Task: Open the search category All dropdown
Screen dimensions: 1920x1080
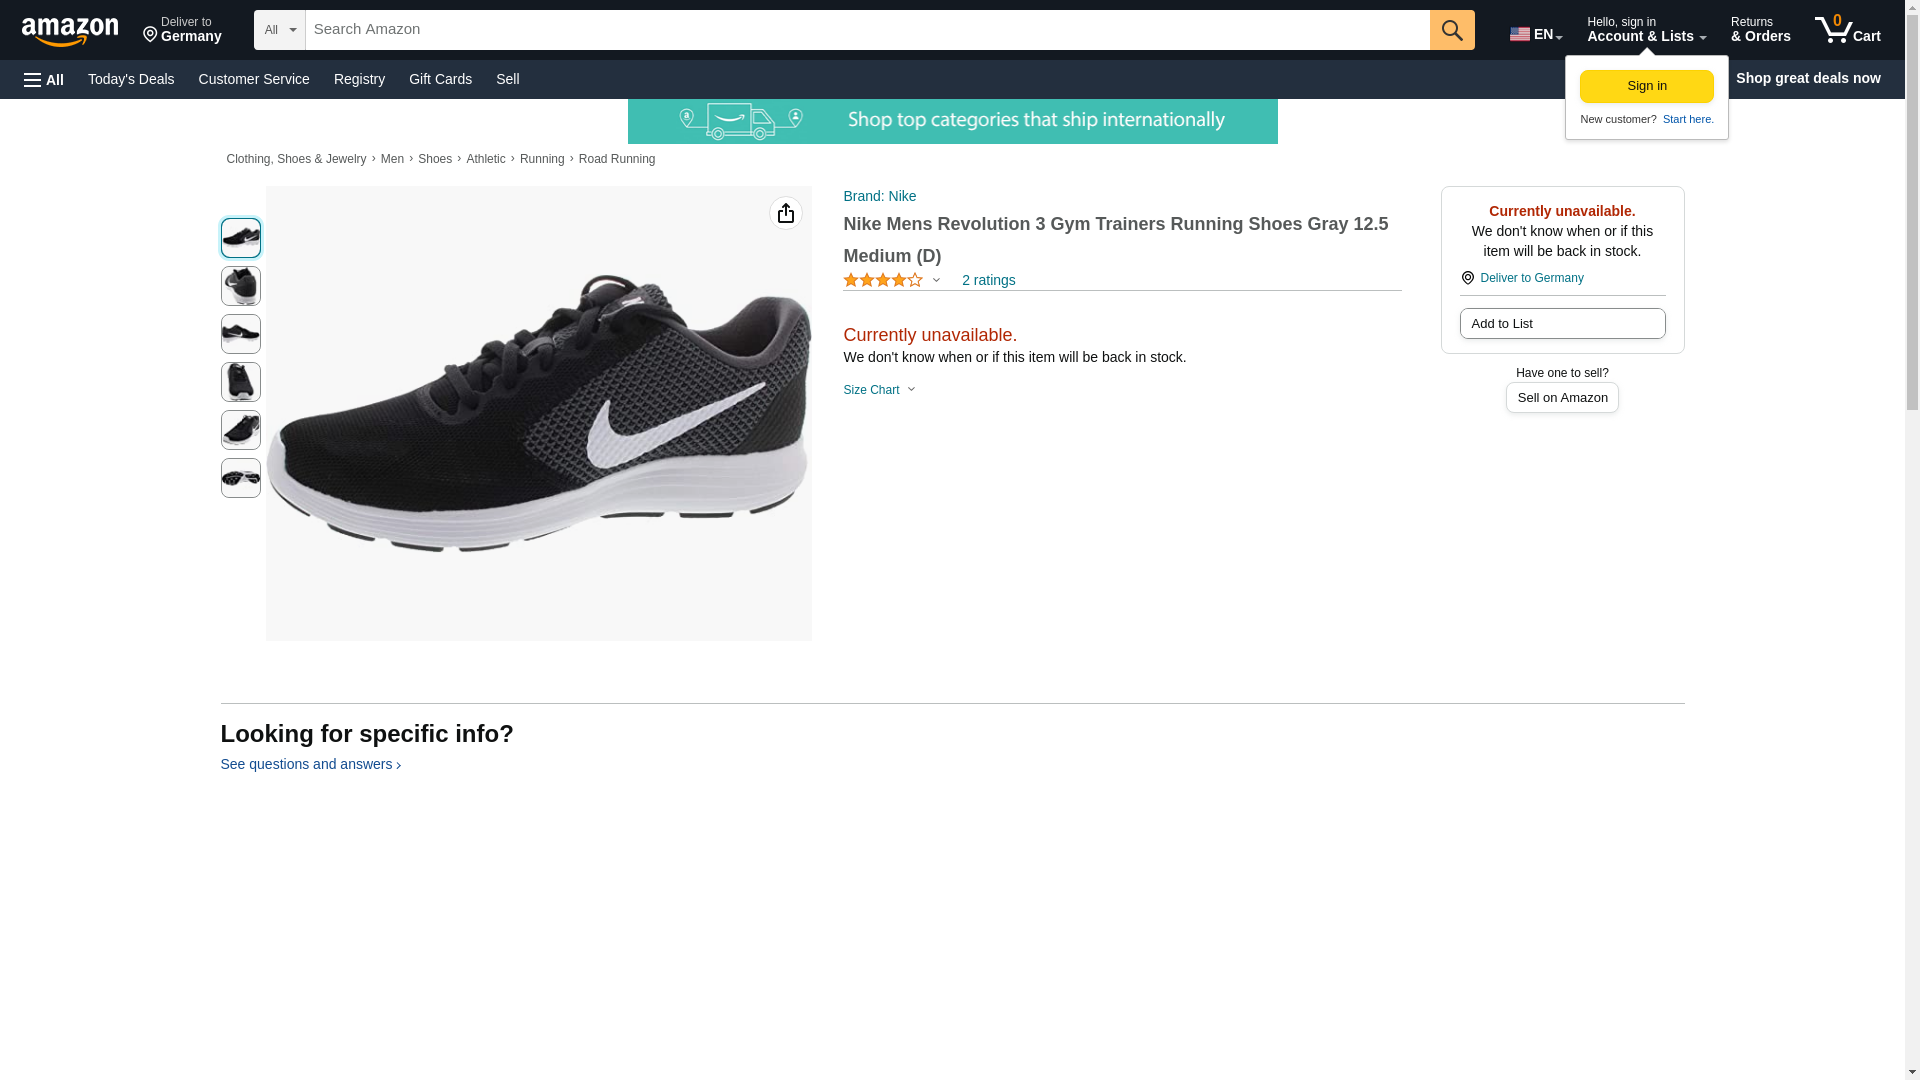Action: 279,30
